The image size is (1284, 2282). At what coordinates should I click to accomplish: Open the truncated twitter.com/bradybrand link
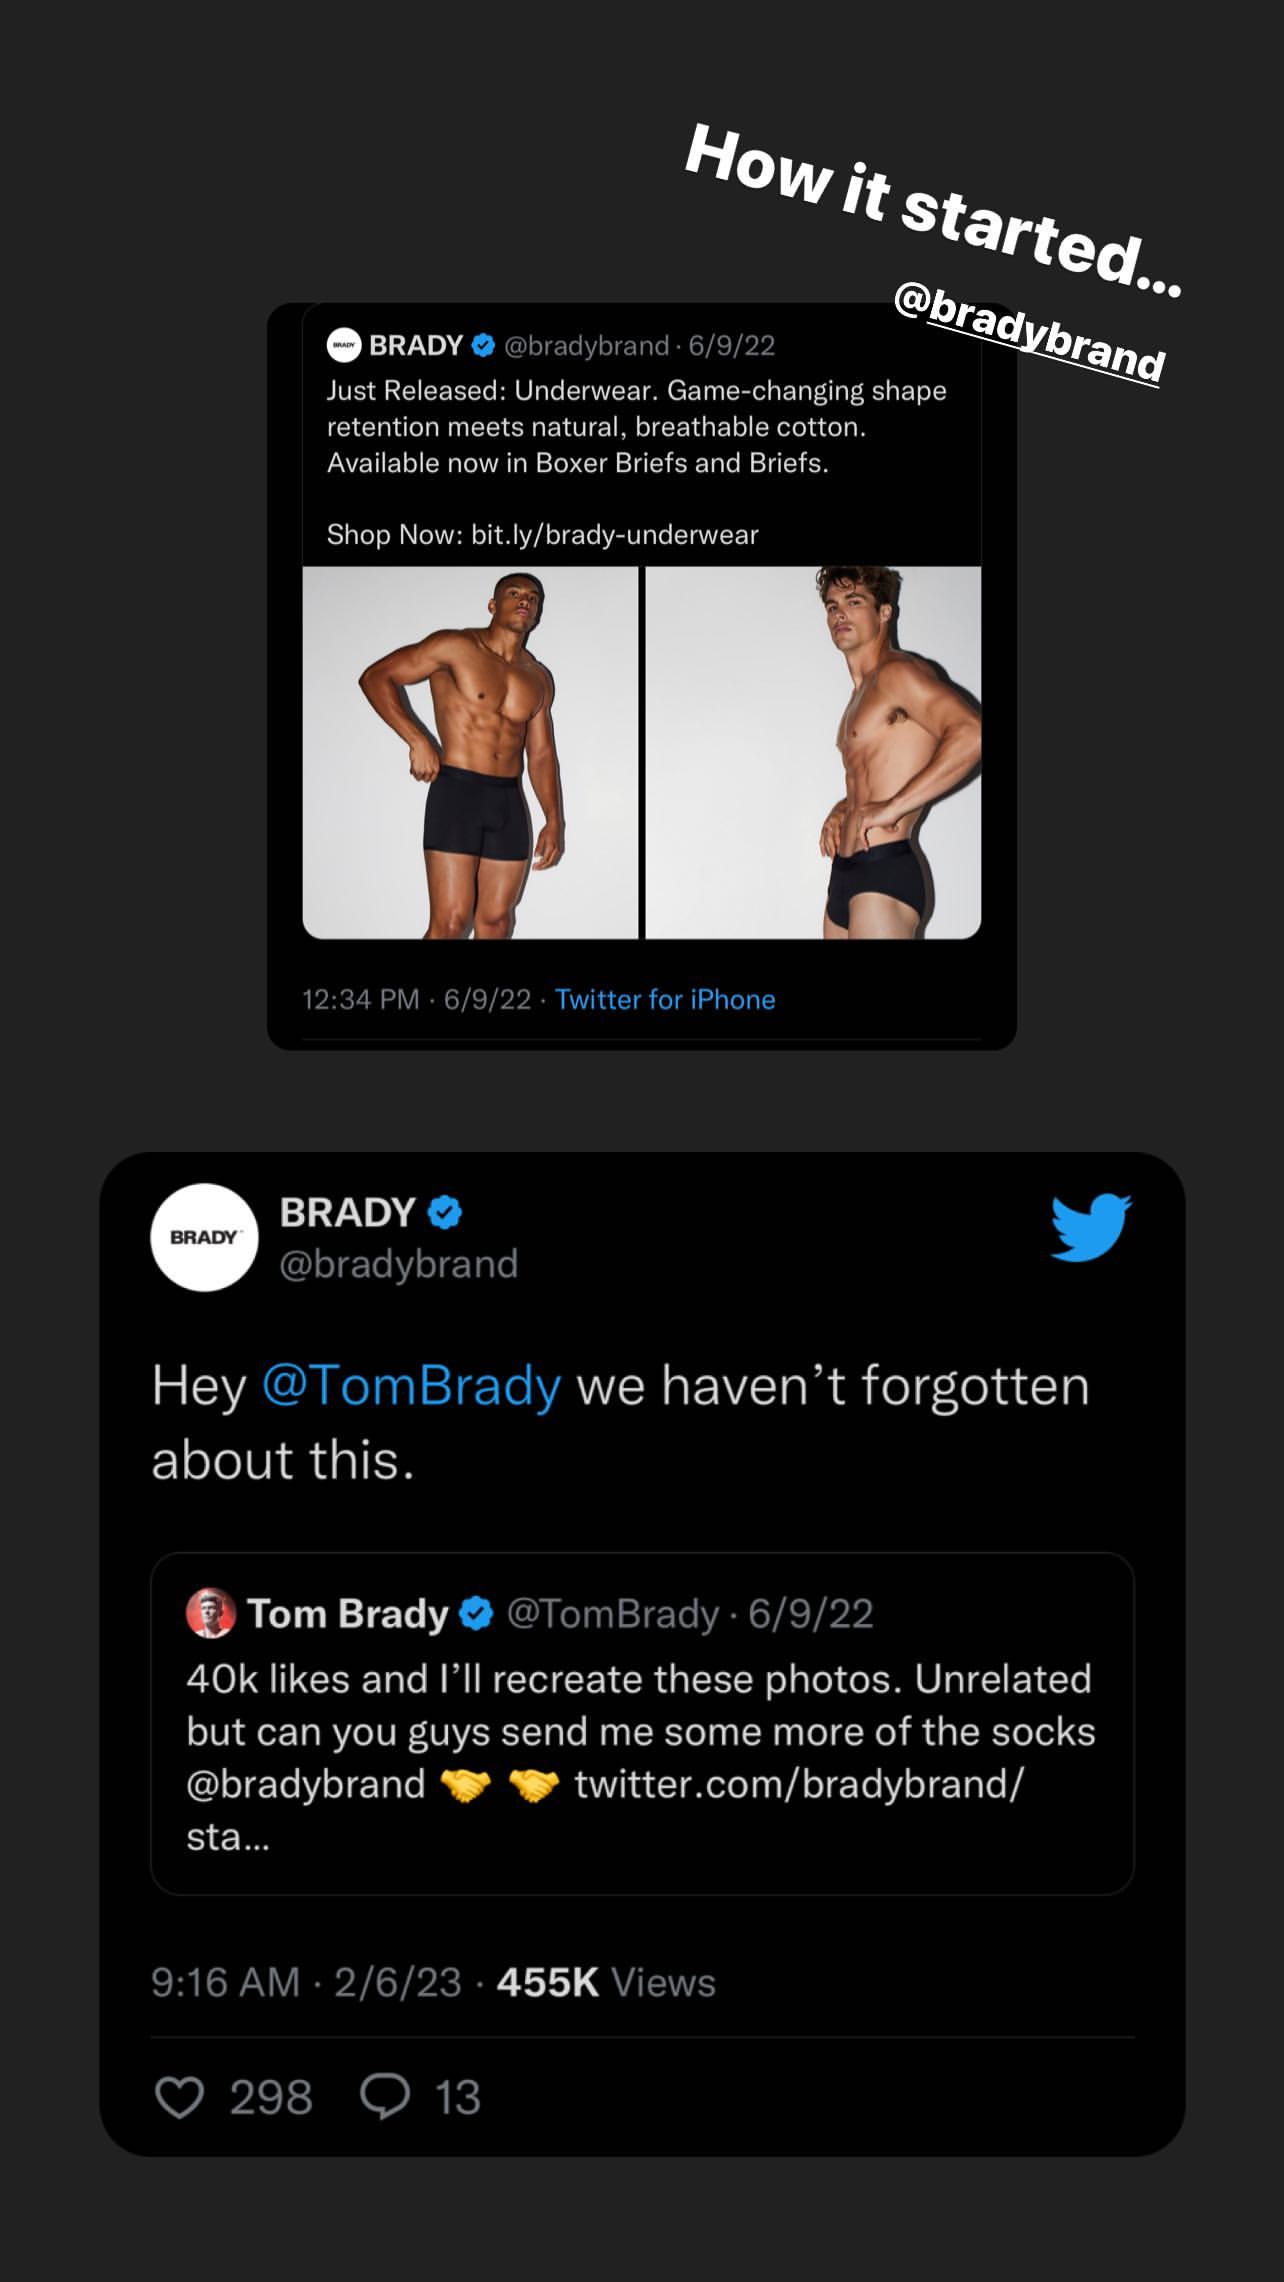click(x=798, y=1784)
